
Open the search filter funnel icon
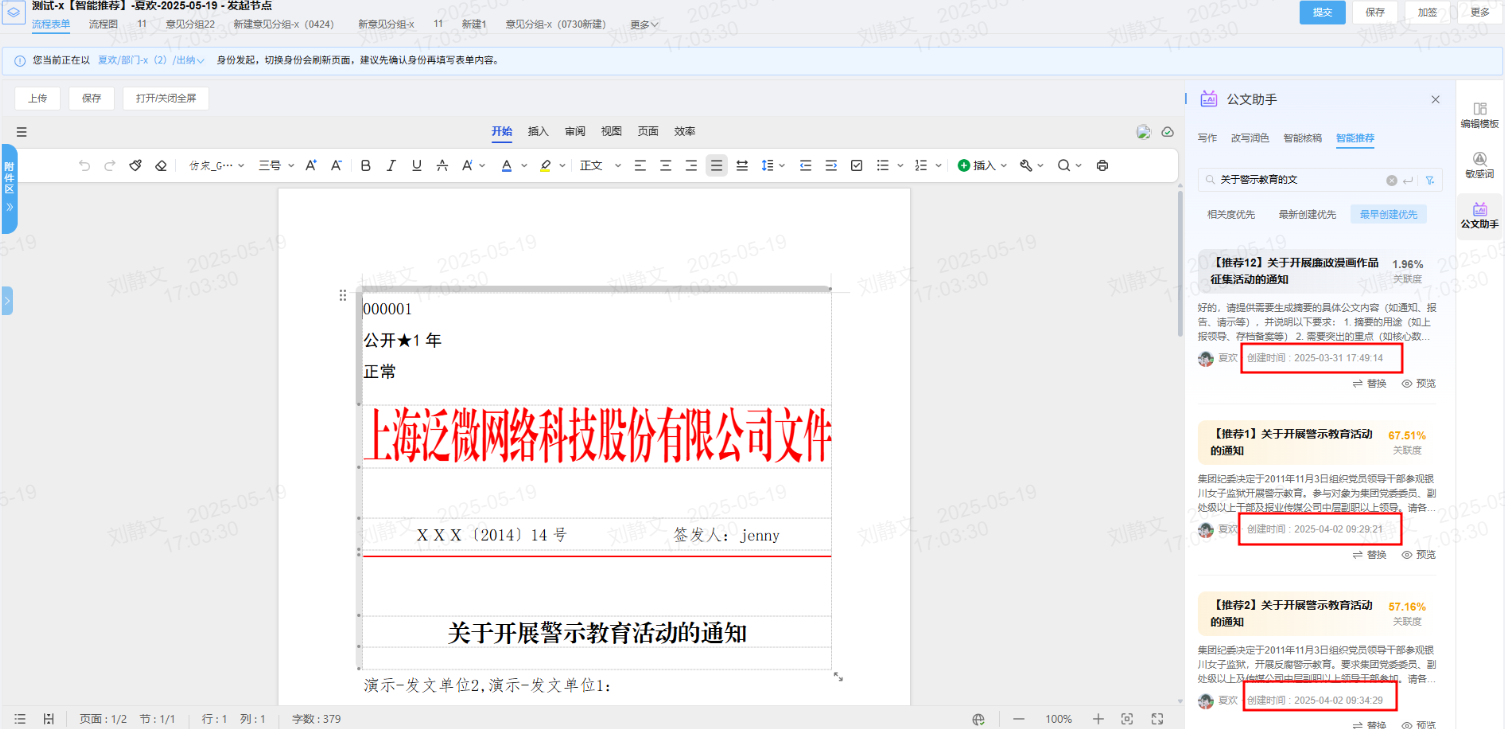pyautogui.click(x=1430, y=180)
